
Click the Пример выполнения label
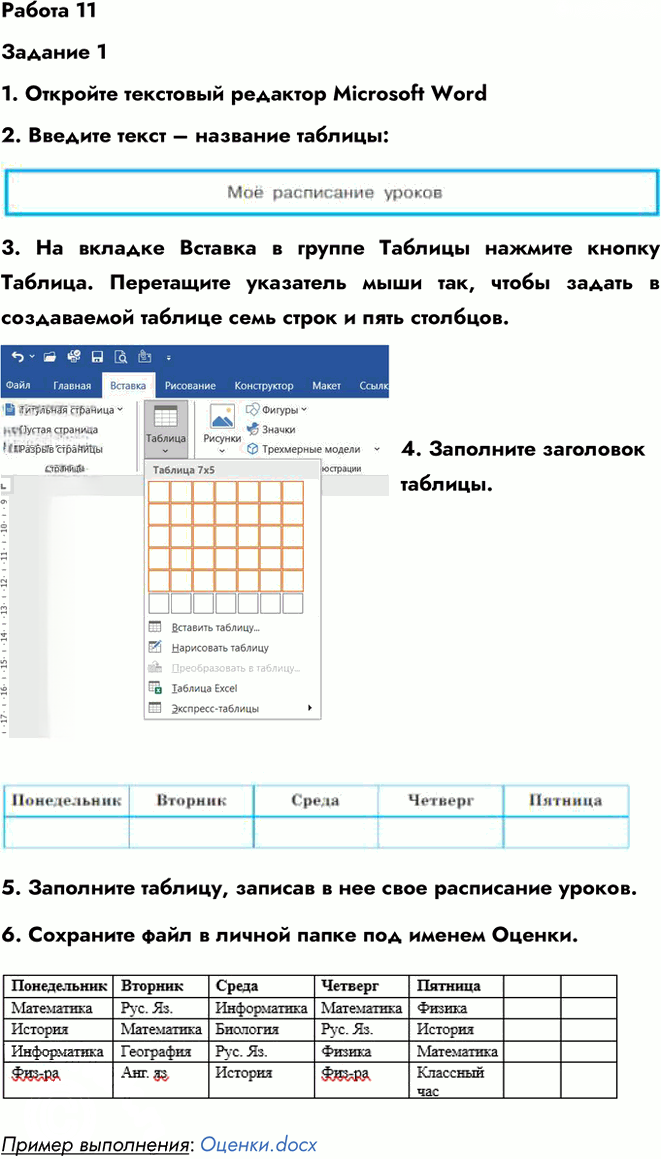click(x=97, y=1143)
